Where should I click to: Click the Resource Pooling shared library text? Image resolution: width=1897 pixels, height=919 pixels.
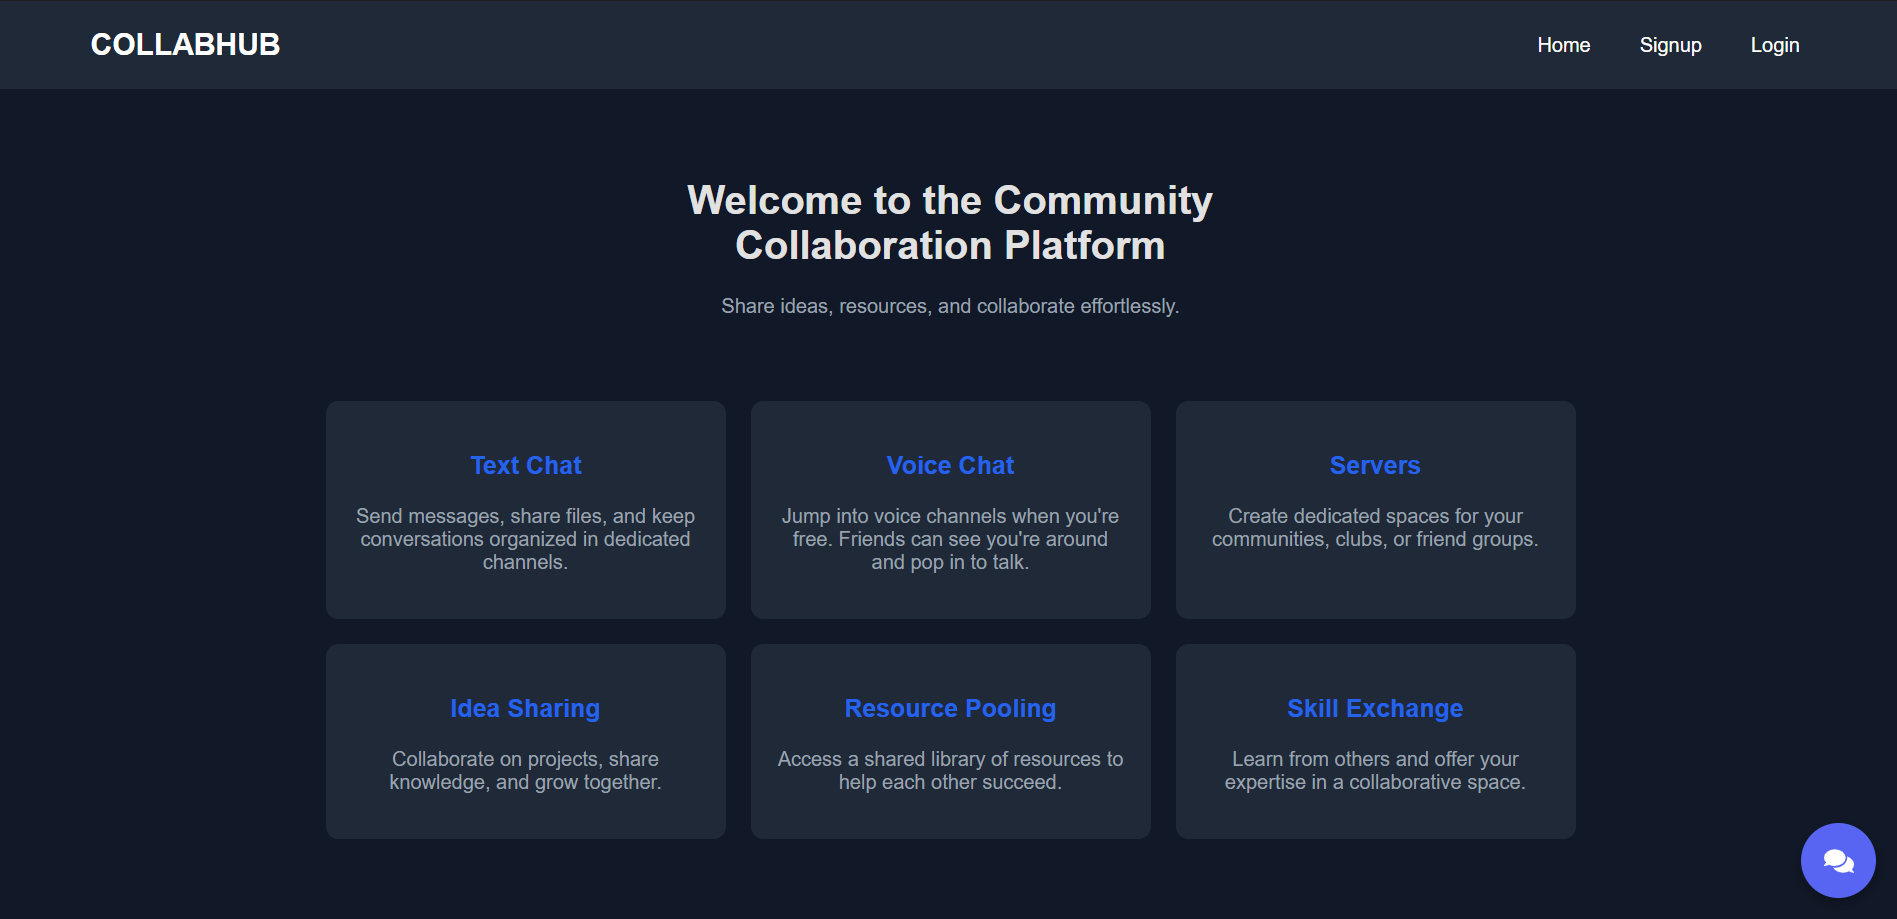coord(950,771)
